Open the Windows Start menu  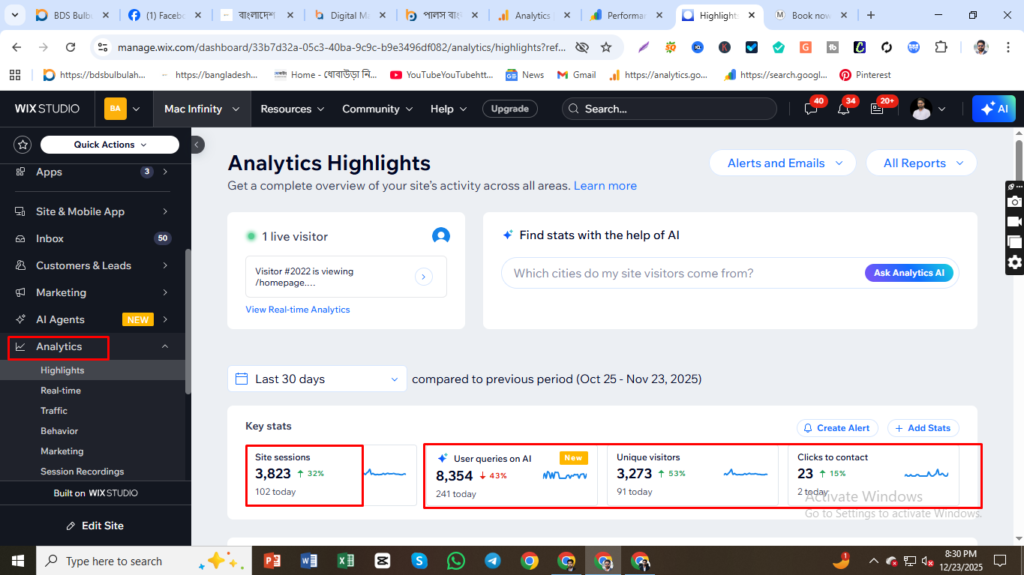coord(18,561)
